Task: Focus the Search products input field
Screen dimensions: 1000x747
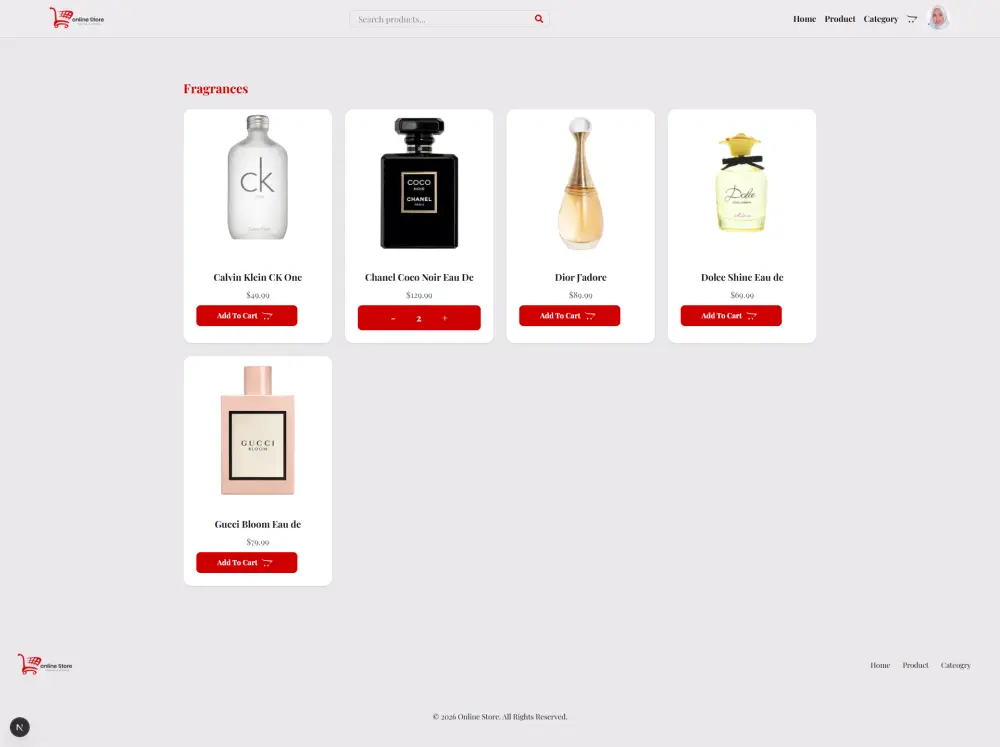Action: [444, 19]
